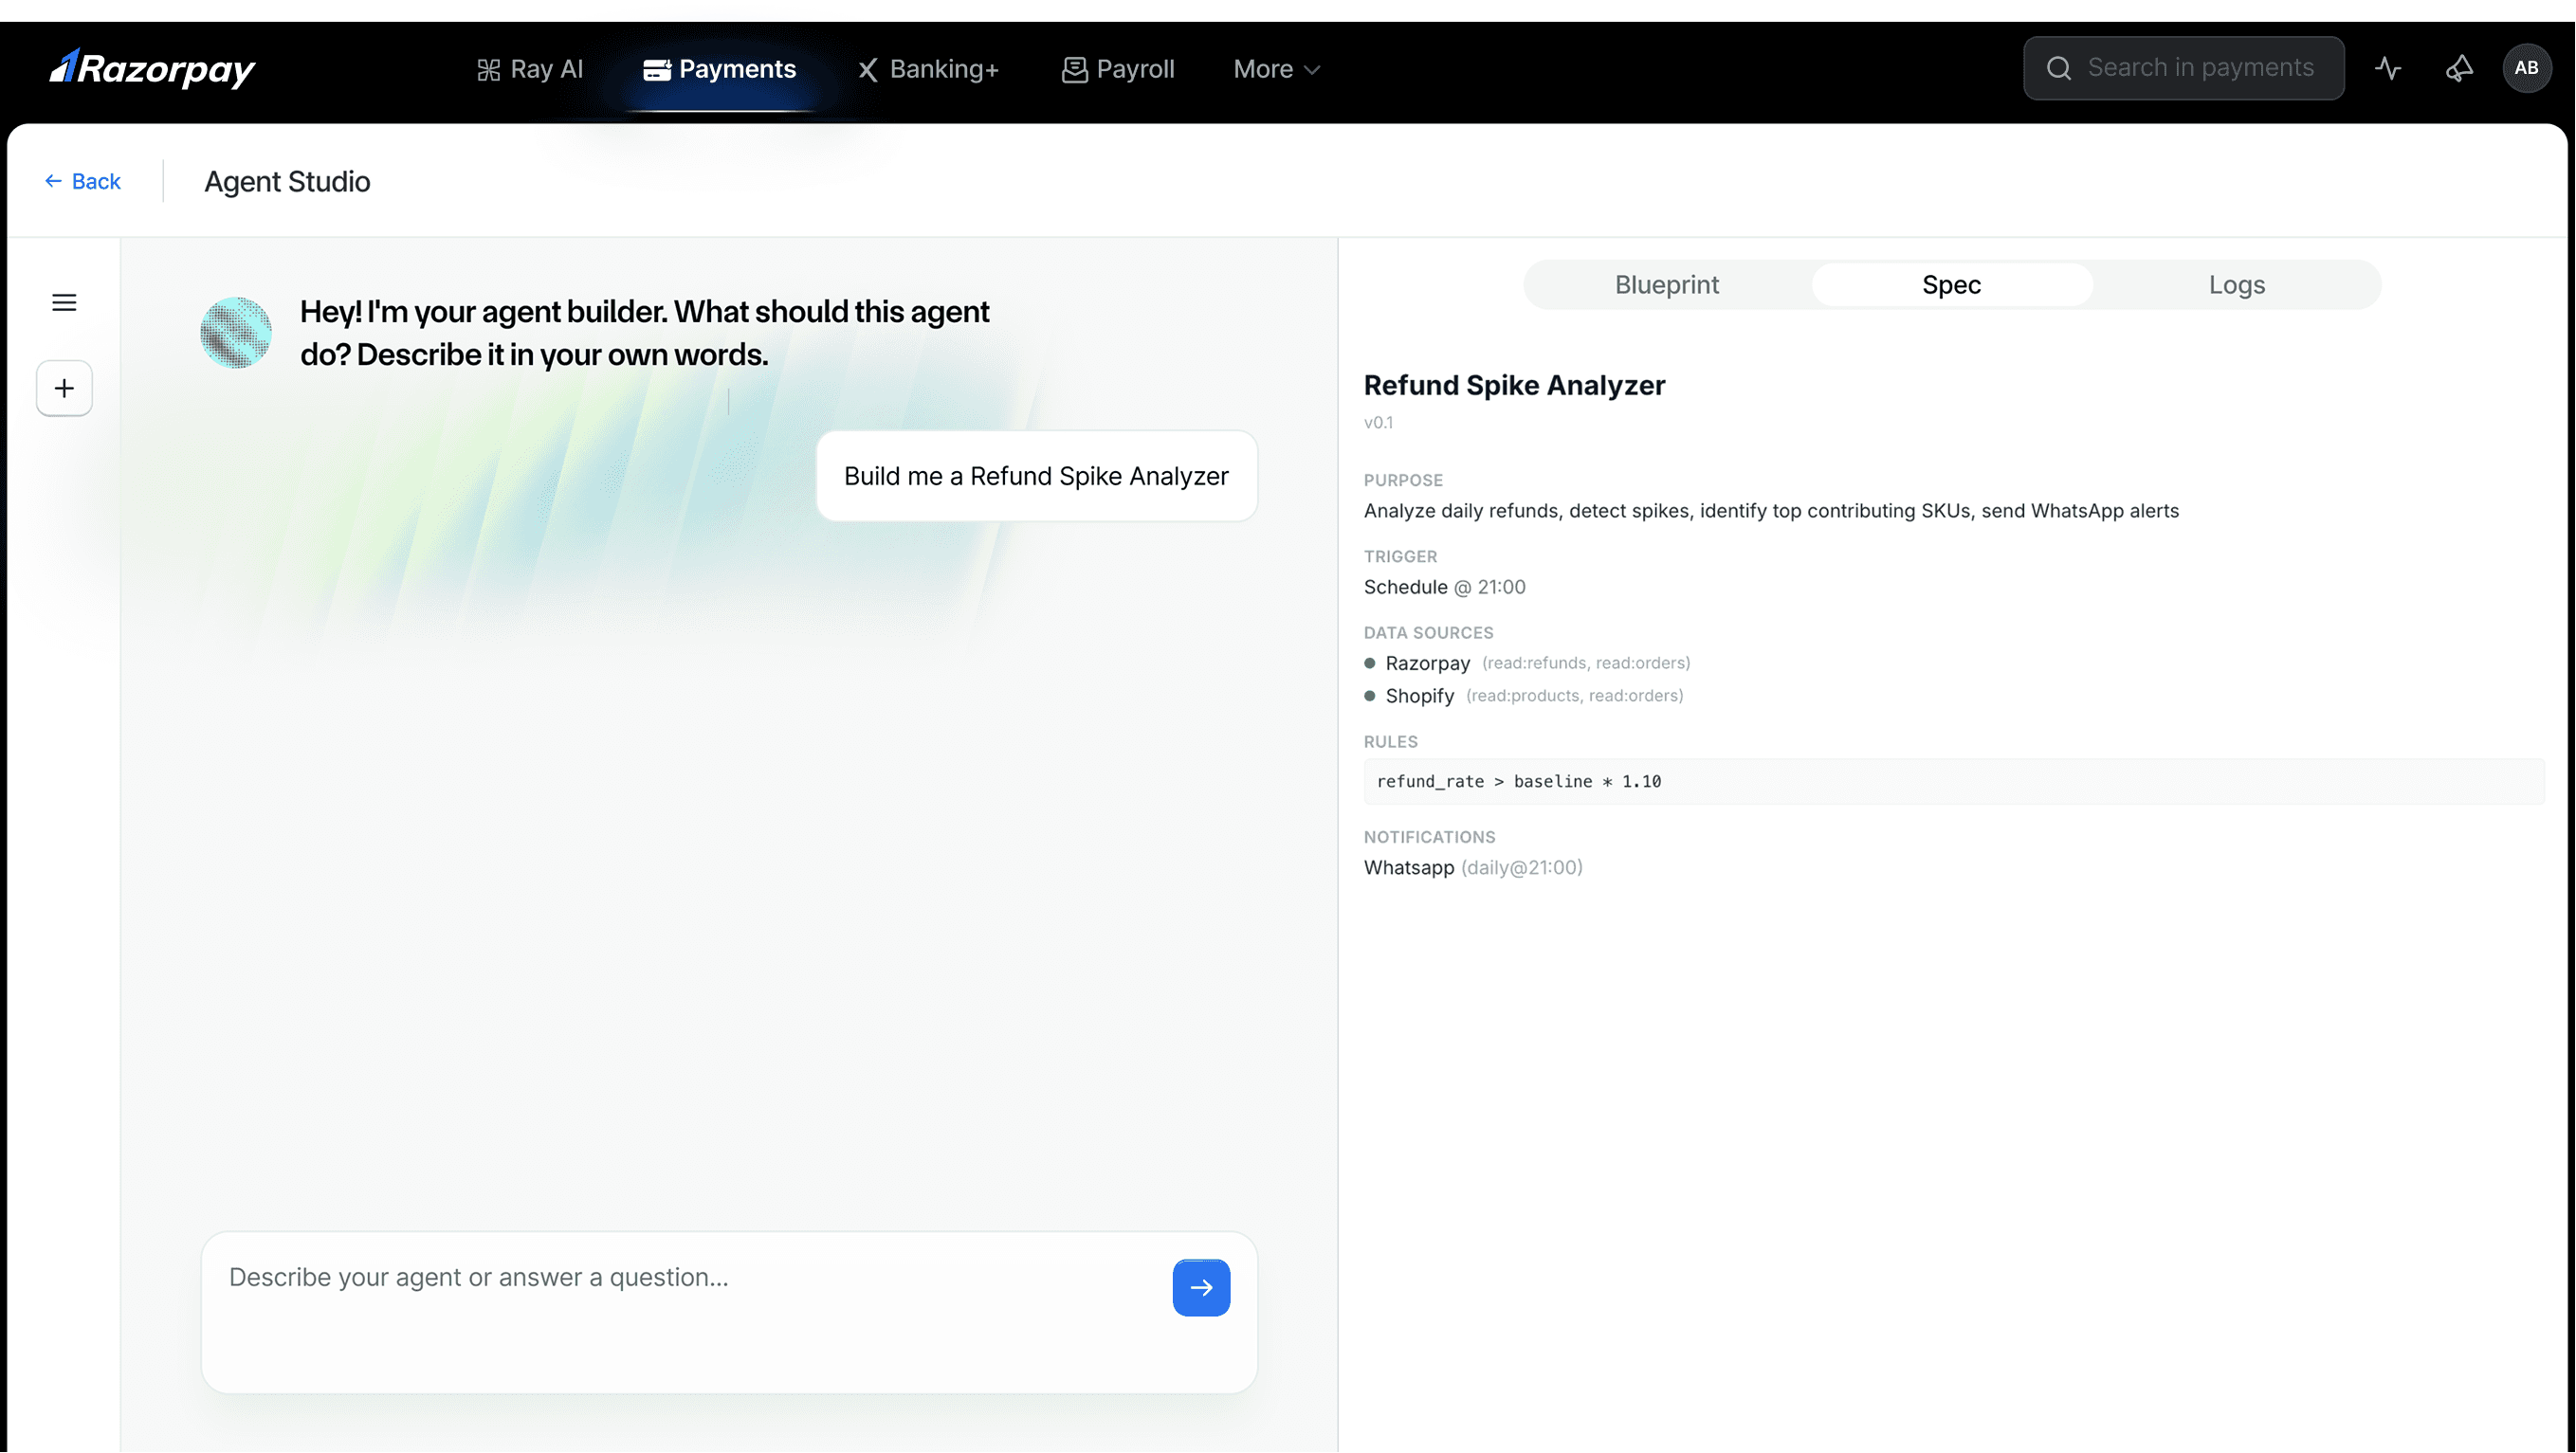This screenshot has width=2576, height=1453.
Task: Open the activity pulse icon
Action: [x=2388, y=68]
